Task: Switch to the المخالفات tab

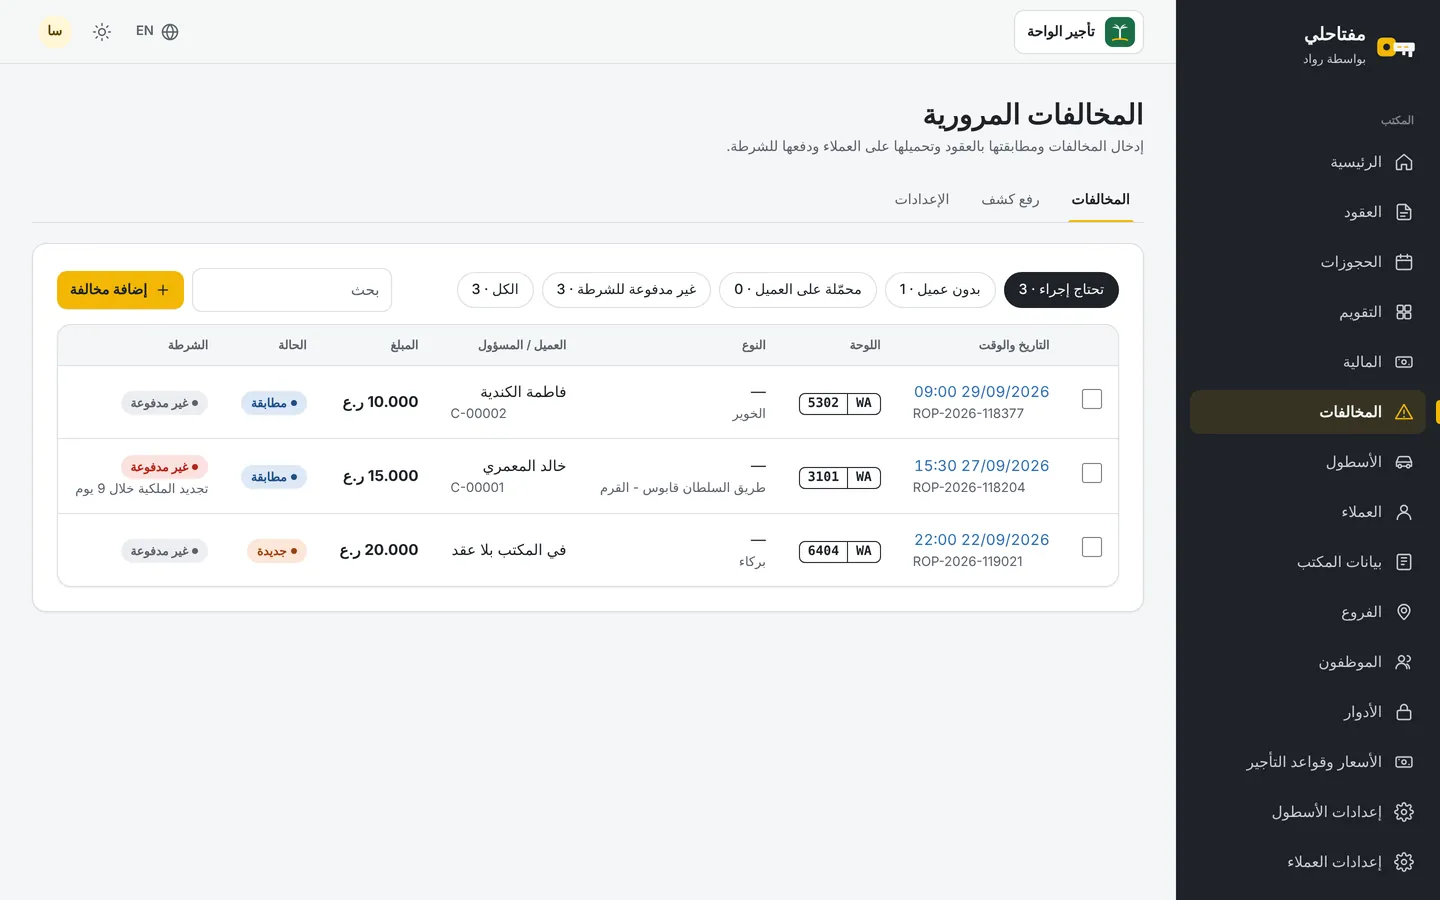Action: (1100, 200)
